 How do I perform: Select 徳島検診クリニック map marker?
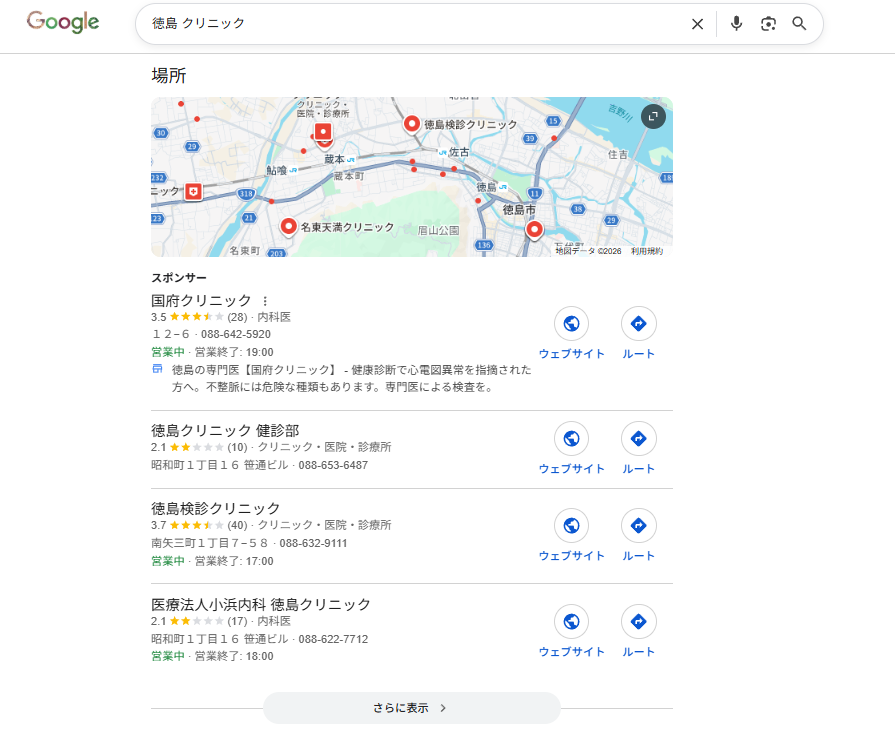point(411,124)
